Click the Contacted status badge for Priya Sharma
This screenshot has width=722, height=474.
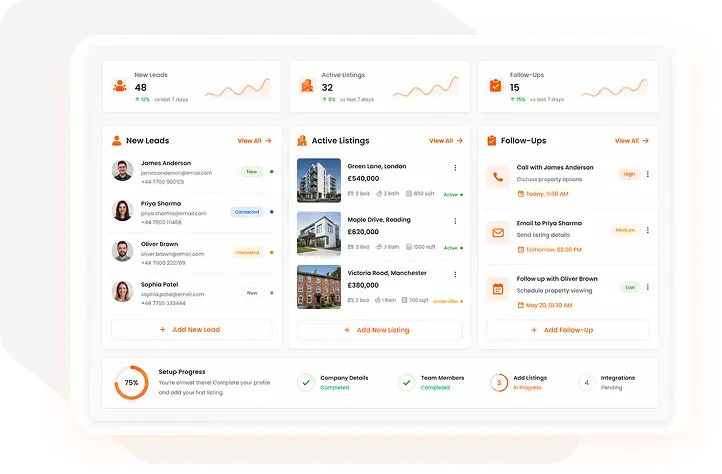247,212
